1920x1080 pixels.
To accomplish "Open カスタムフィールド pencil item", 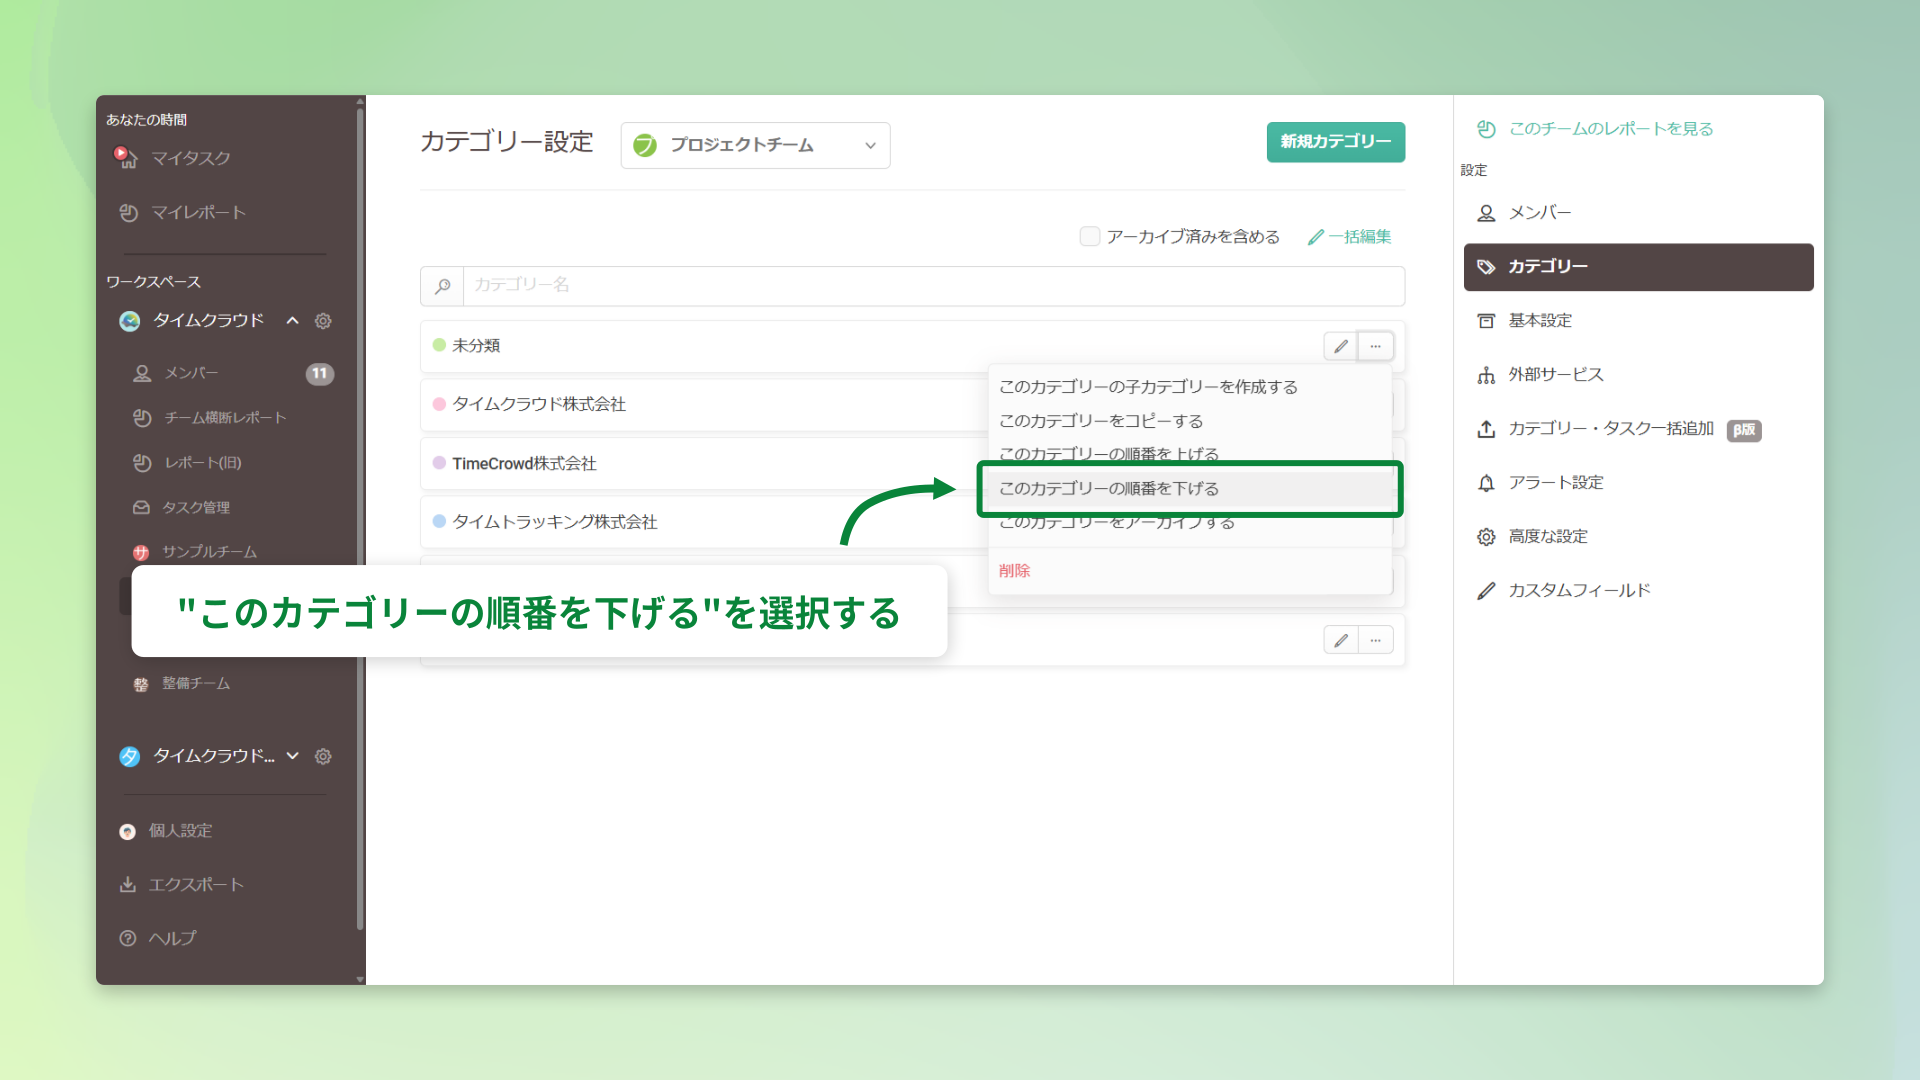I will click(1578, 591).
